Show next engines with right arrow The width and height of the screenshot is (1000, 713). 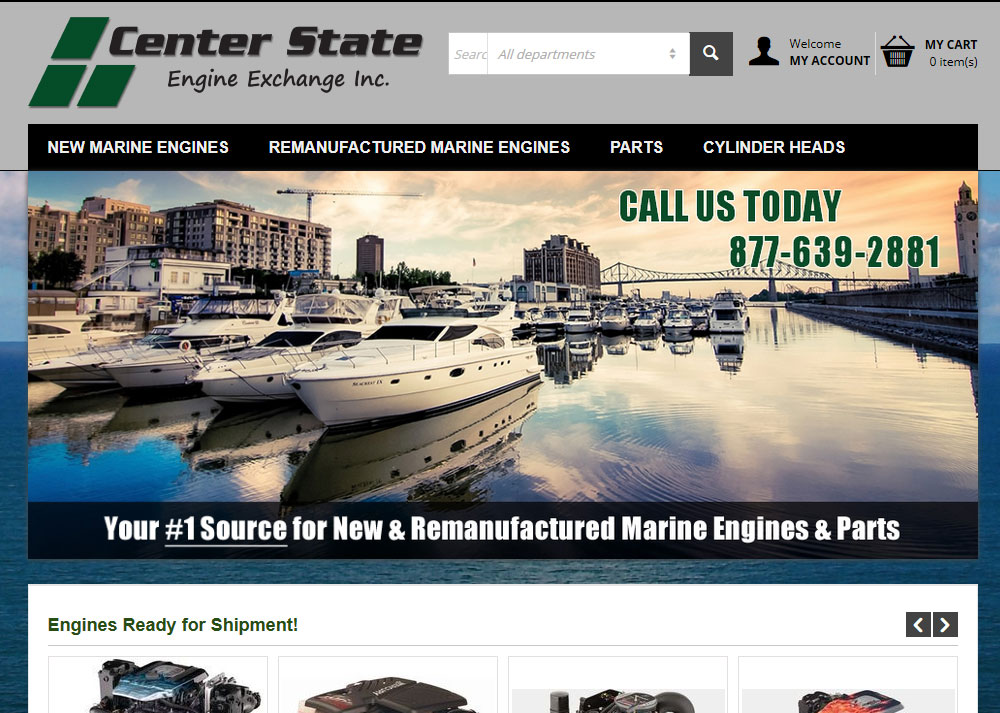point(945,624)
